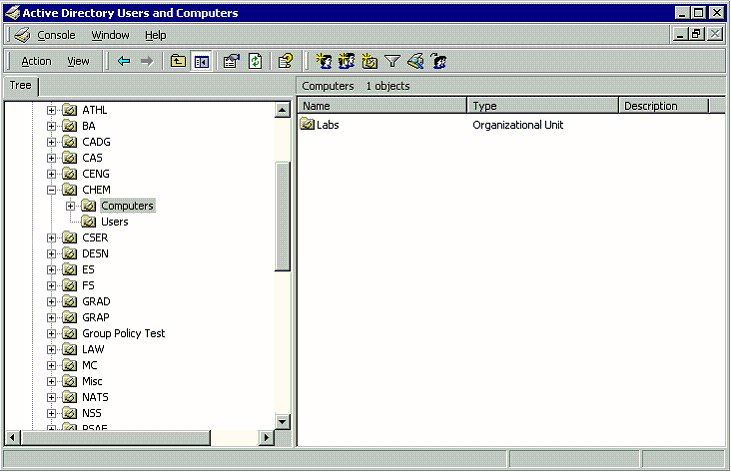Create new organizational unit toolbar icon
731x472 pixels.
coord(369,61)
